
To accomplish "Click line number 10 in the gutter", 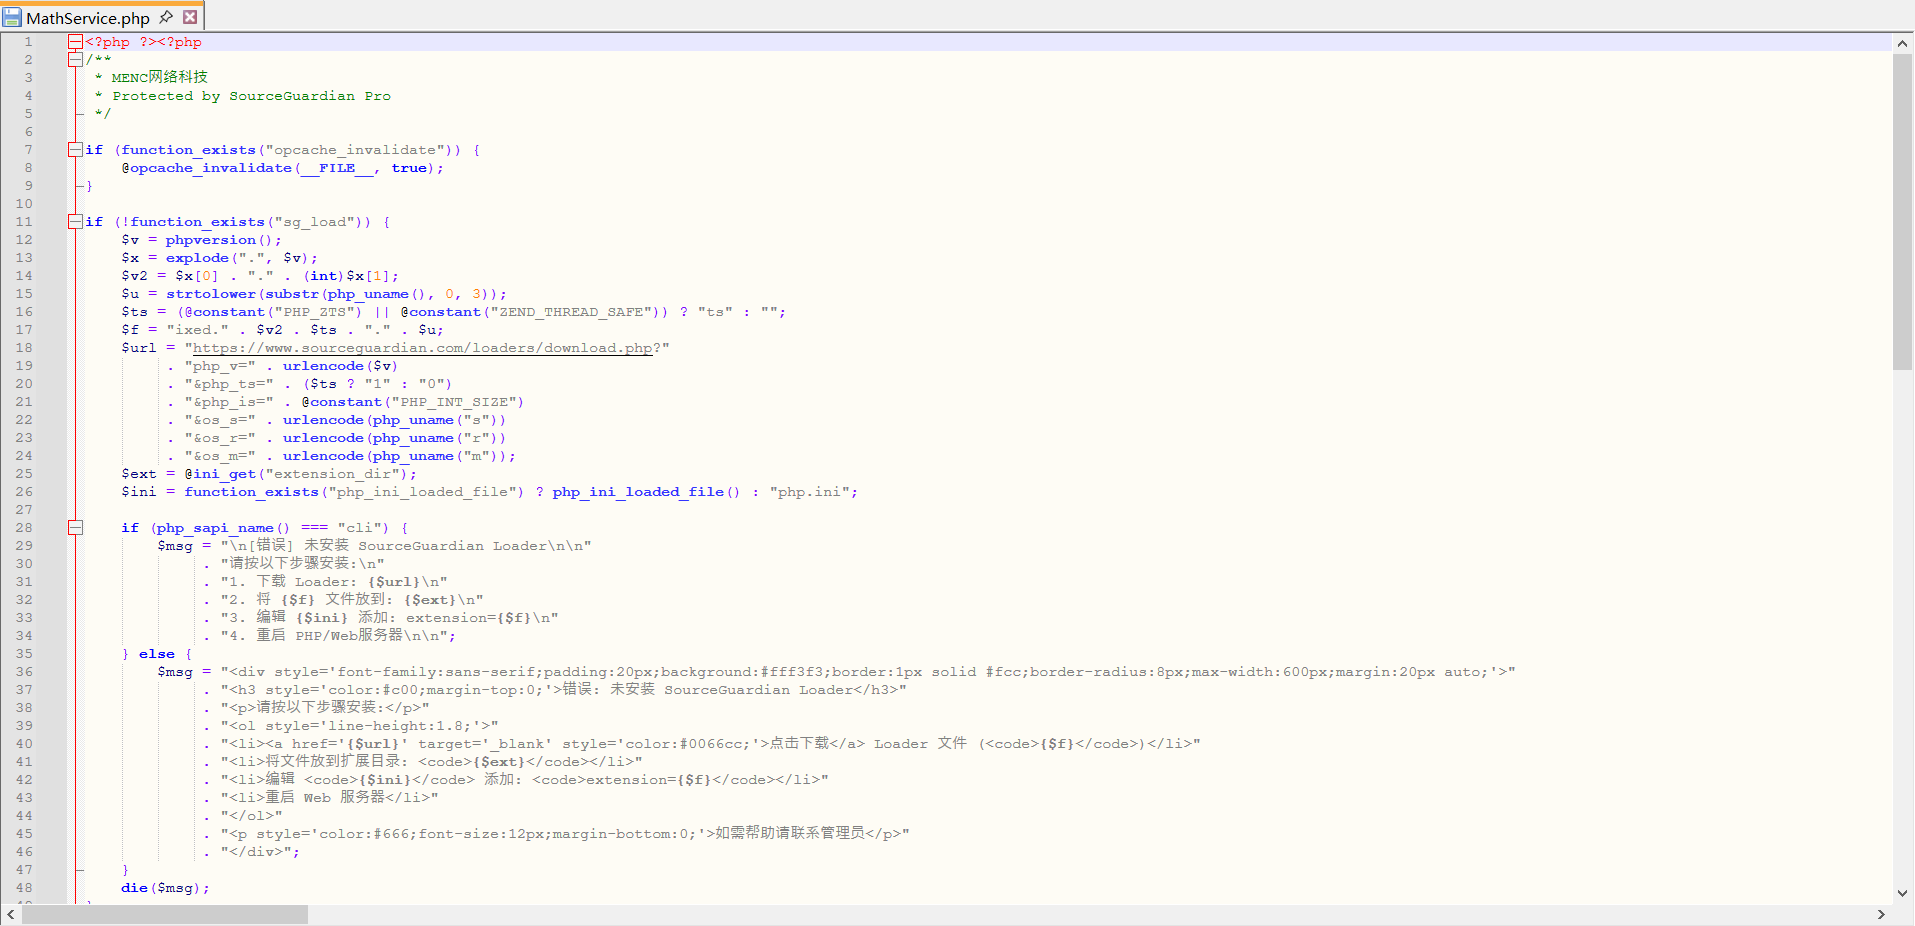I will [24, 204].
